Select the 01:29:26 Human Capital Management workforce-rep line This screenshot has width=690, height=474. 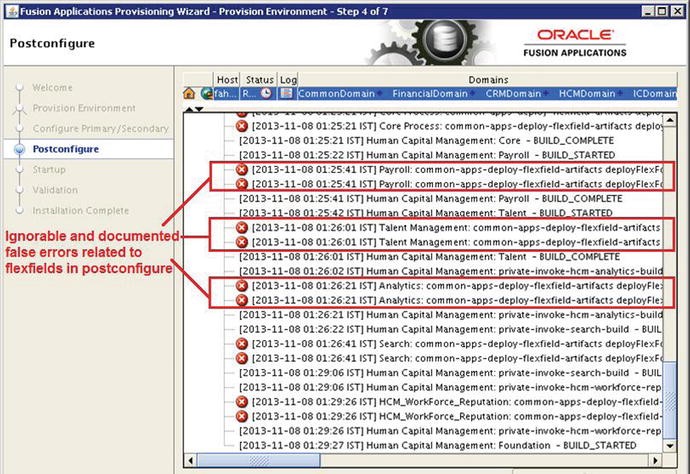(451, 431)
